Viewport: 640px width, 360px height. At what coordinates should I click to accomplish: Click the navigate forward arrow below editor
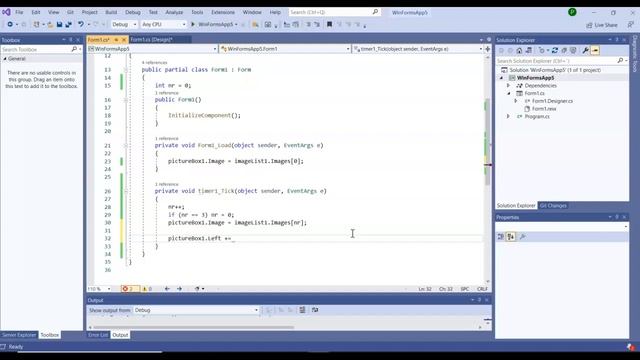(179, 289)
